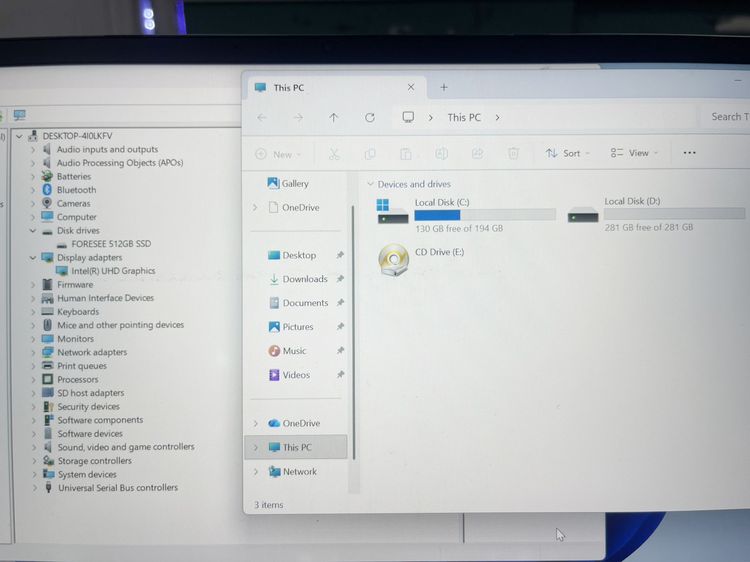Open Pictures quick access folder
The height and width of the screenshot is (562, 750).
coord(291,327)
